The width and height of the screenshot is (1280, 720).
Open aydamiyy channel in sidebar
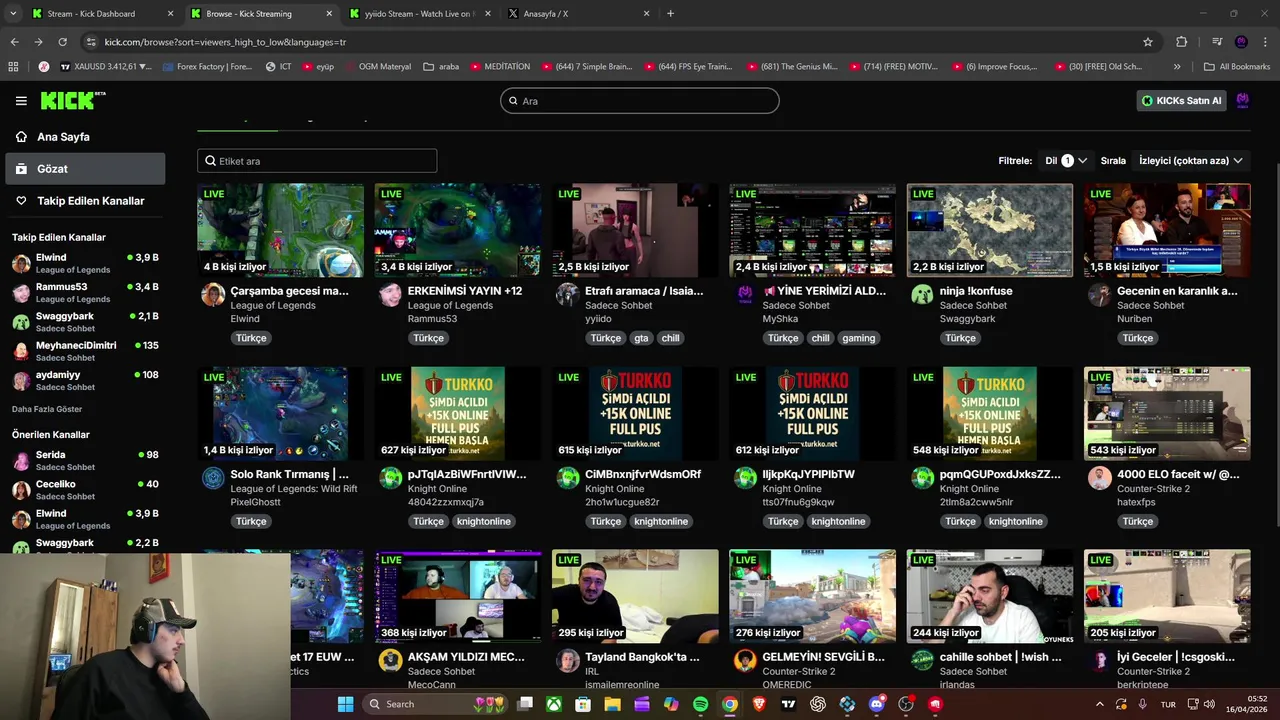pos(85,380)
